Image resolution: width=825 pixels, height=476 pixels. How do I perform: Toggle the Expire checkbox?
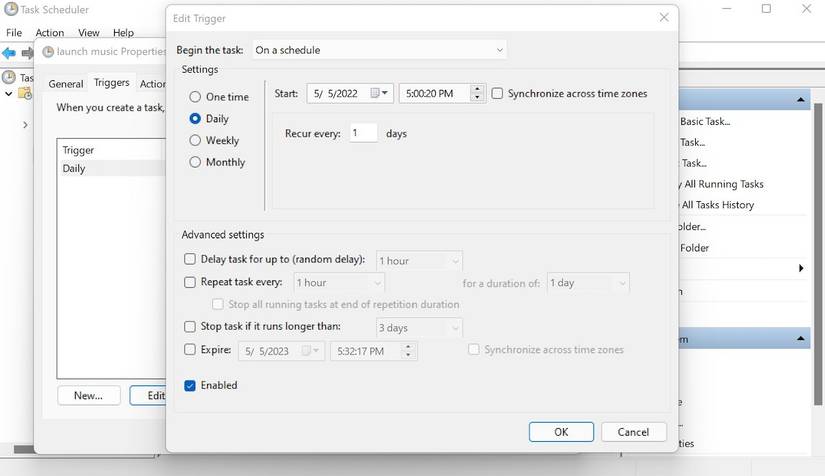pos(191,350)
